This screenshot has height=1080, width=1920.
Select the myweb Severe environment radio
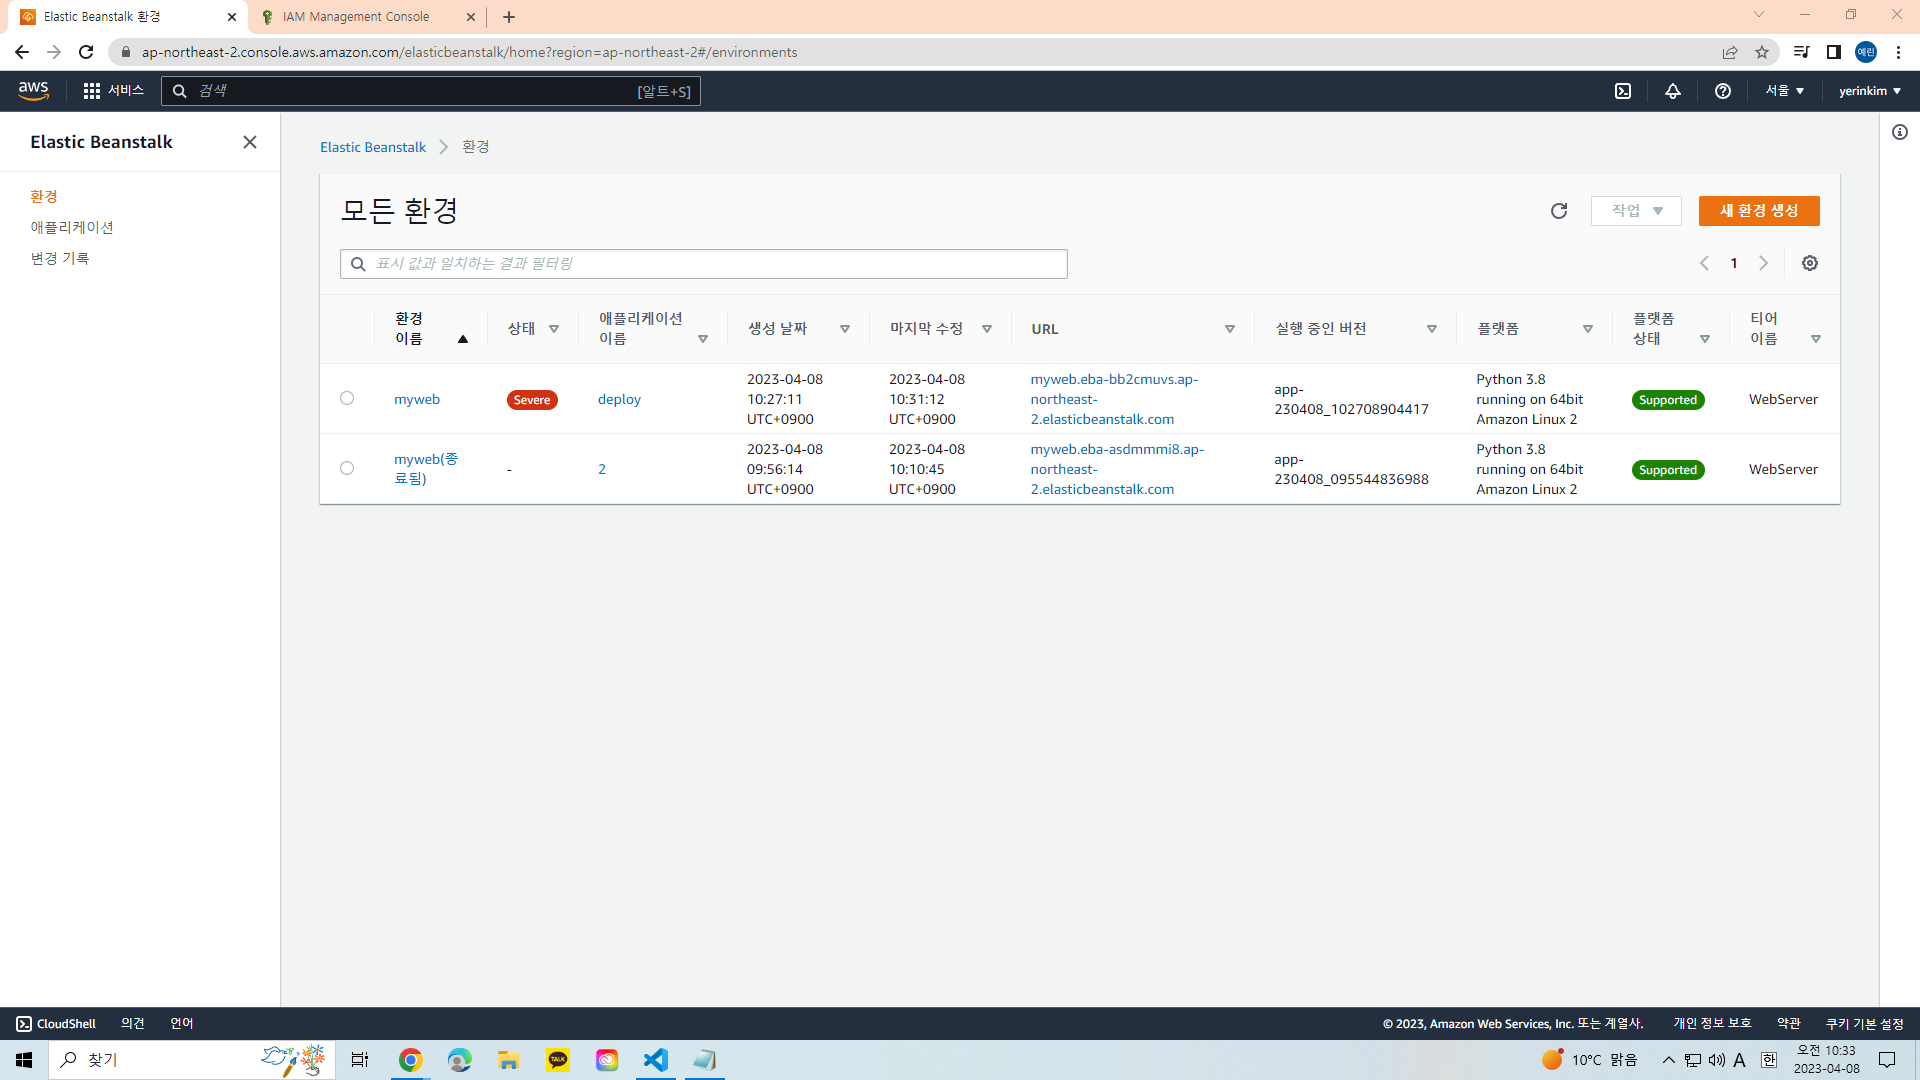pyautogui.click(x=347, y=398)
